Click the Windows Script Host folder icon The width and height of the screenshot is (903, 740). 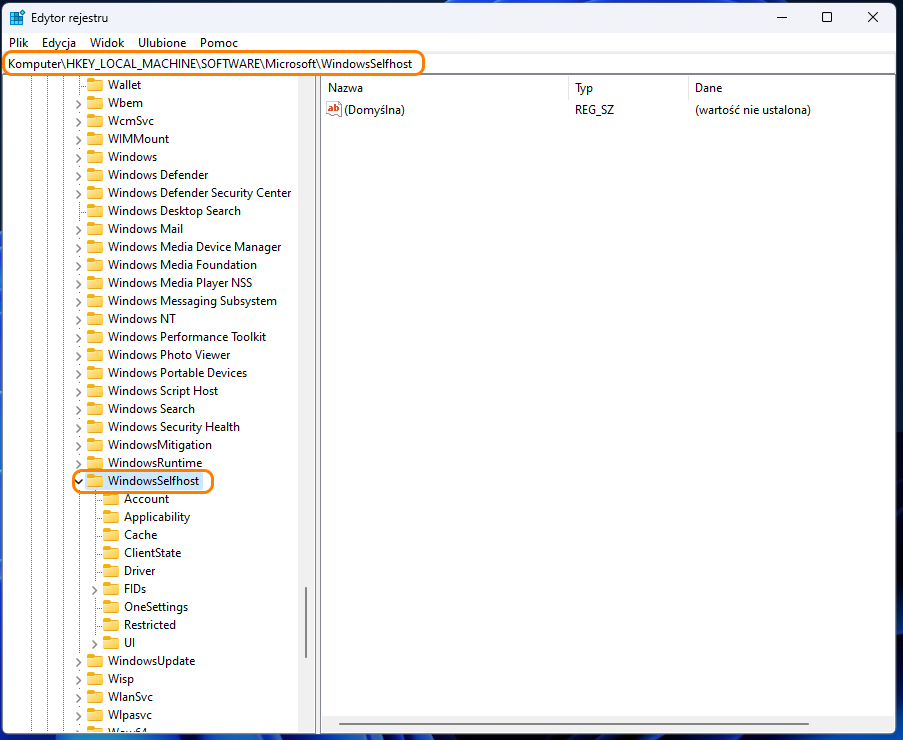point(94,390)
